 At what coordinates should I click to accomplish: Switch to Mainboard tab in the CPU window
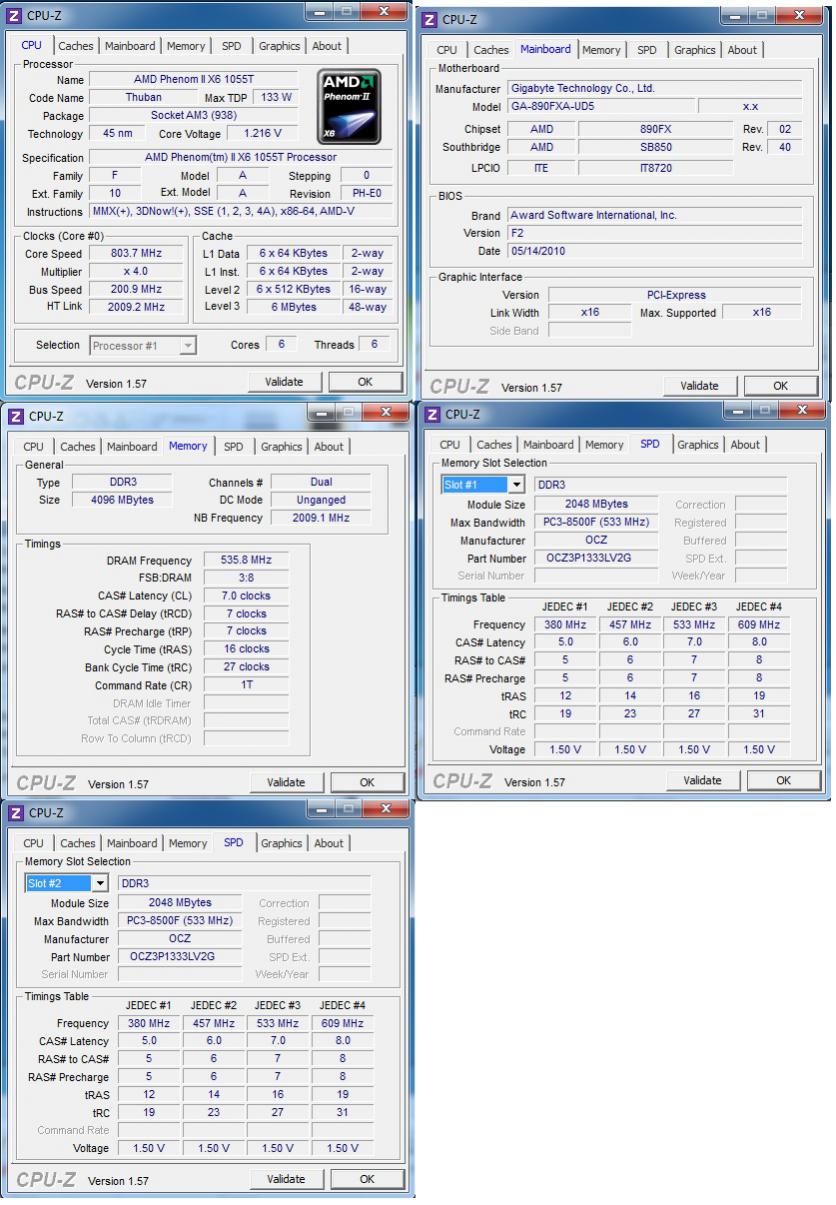point(130,46)
